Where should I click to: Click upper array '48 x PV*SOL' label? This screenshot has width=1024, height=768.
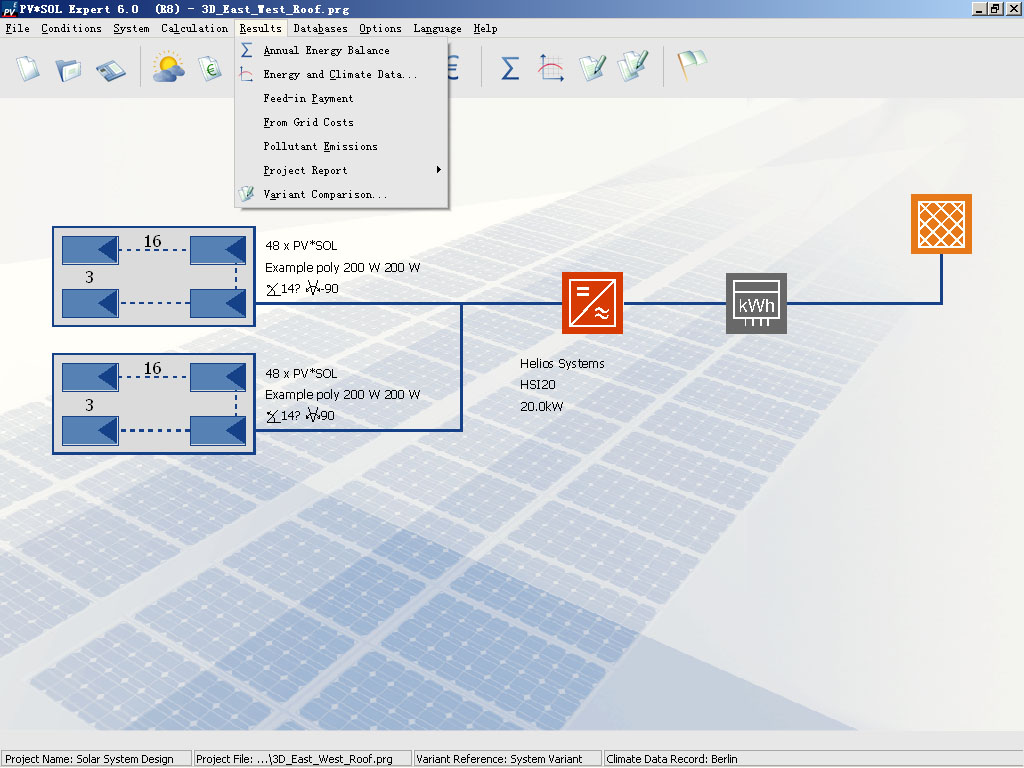[x=301, y=246]
